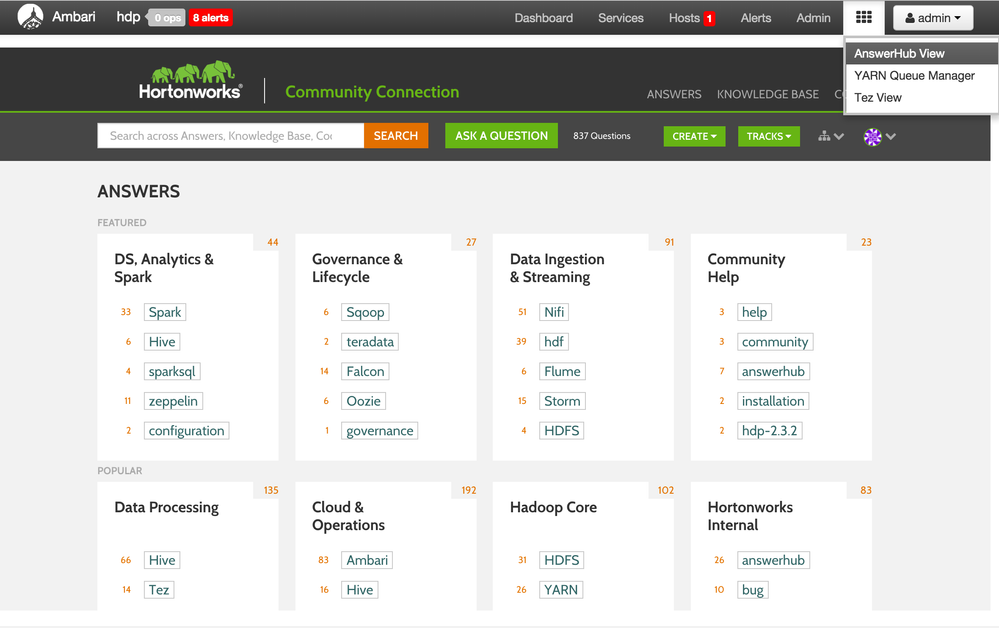Click the purple user avatar icon
Viewport: 999px width, 636px height.
coord(872,137)
